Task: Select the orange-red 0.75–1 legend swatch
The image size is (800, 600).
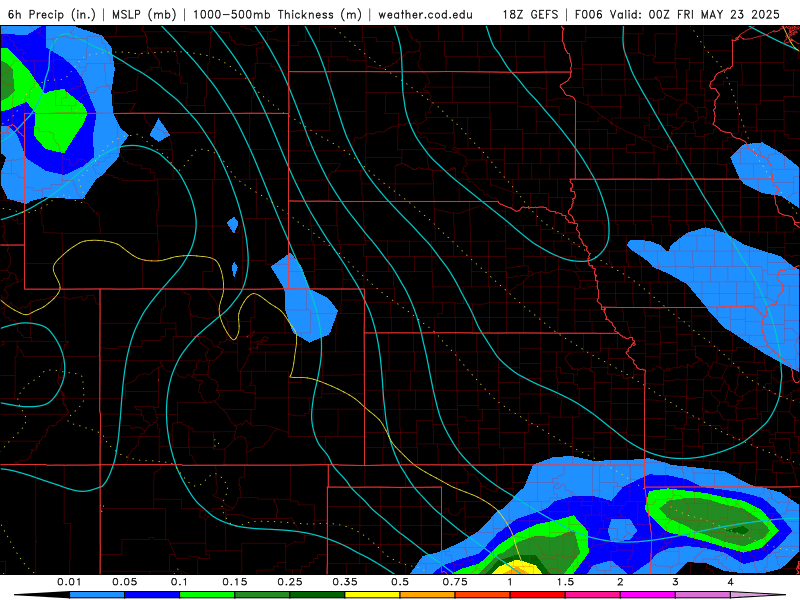Action: click(x=483, y=595)
